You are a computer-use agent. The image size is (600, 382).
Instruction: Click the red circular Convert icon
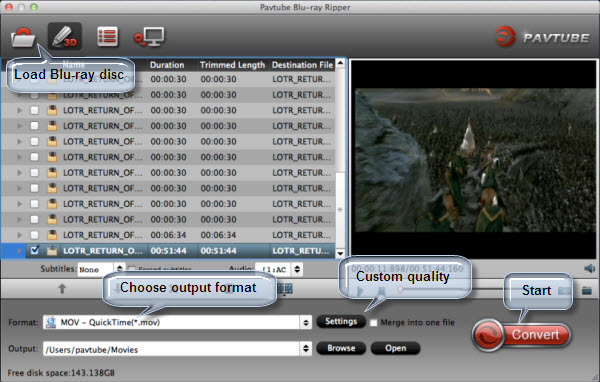[x=488, y=335]
